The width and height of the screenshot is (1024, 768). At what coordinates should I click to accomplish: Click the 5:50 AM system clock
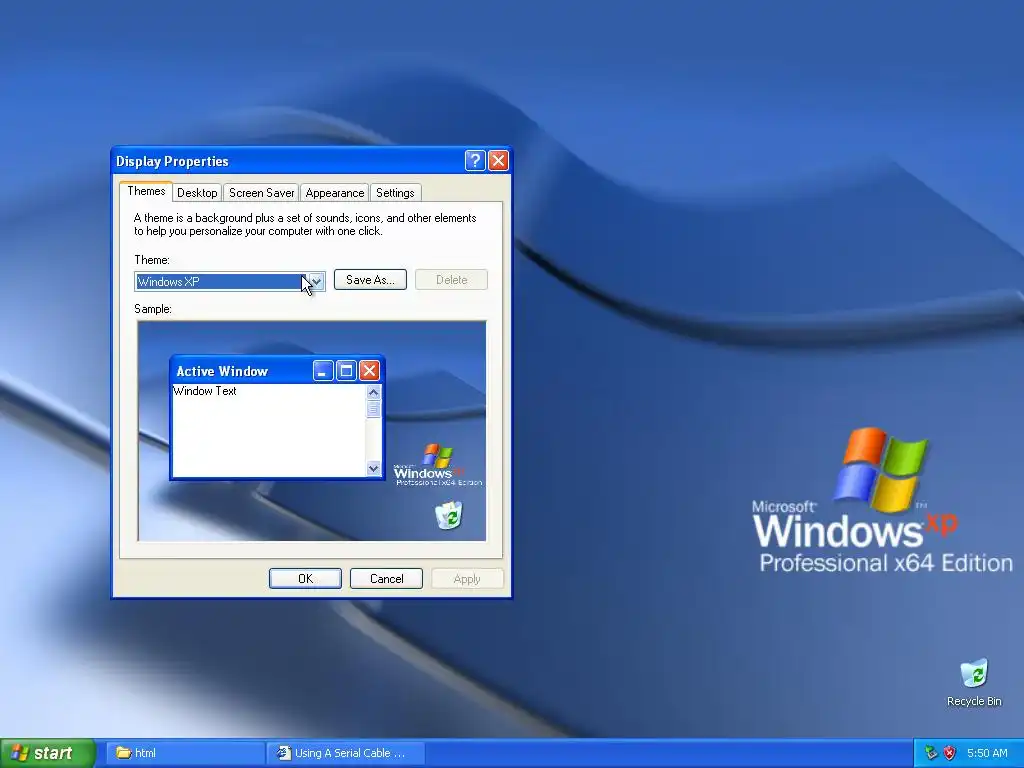click(987, 753)
